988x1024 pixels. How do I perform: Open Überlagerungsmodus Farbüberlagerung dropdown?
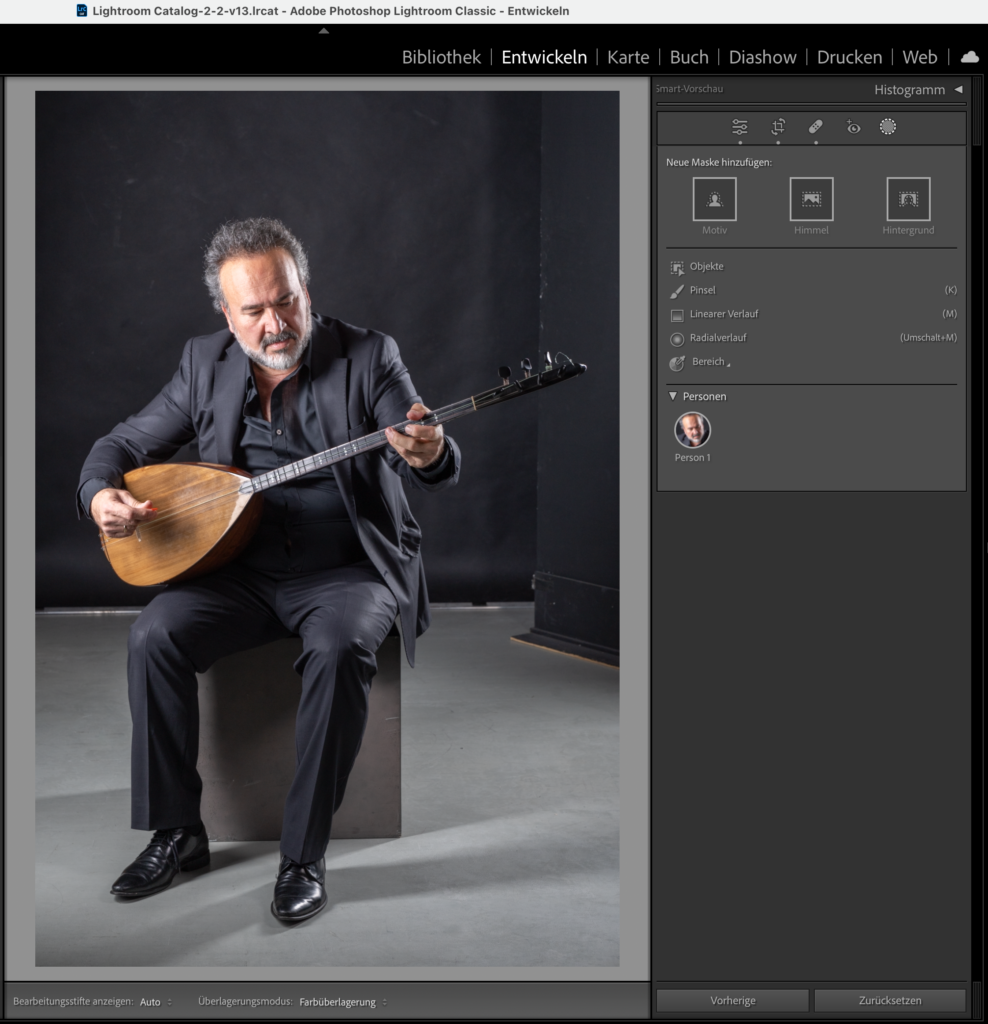coord(343,1002)
